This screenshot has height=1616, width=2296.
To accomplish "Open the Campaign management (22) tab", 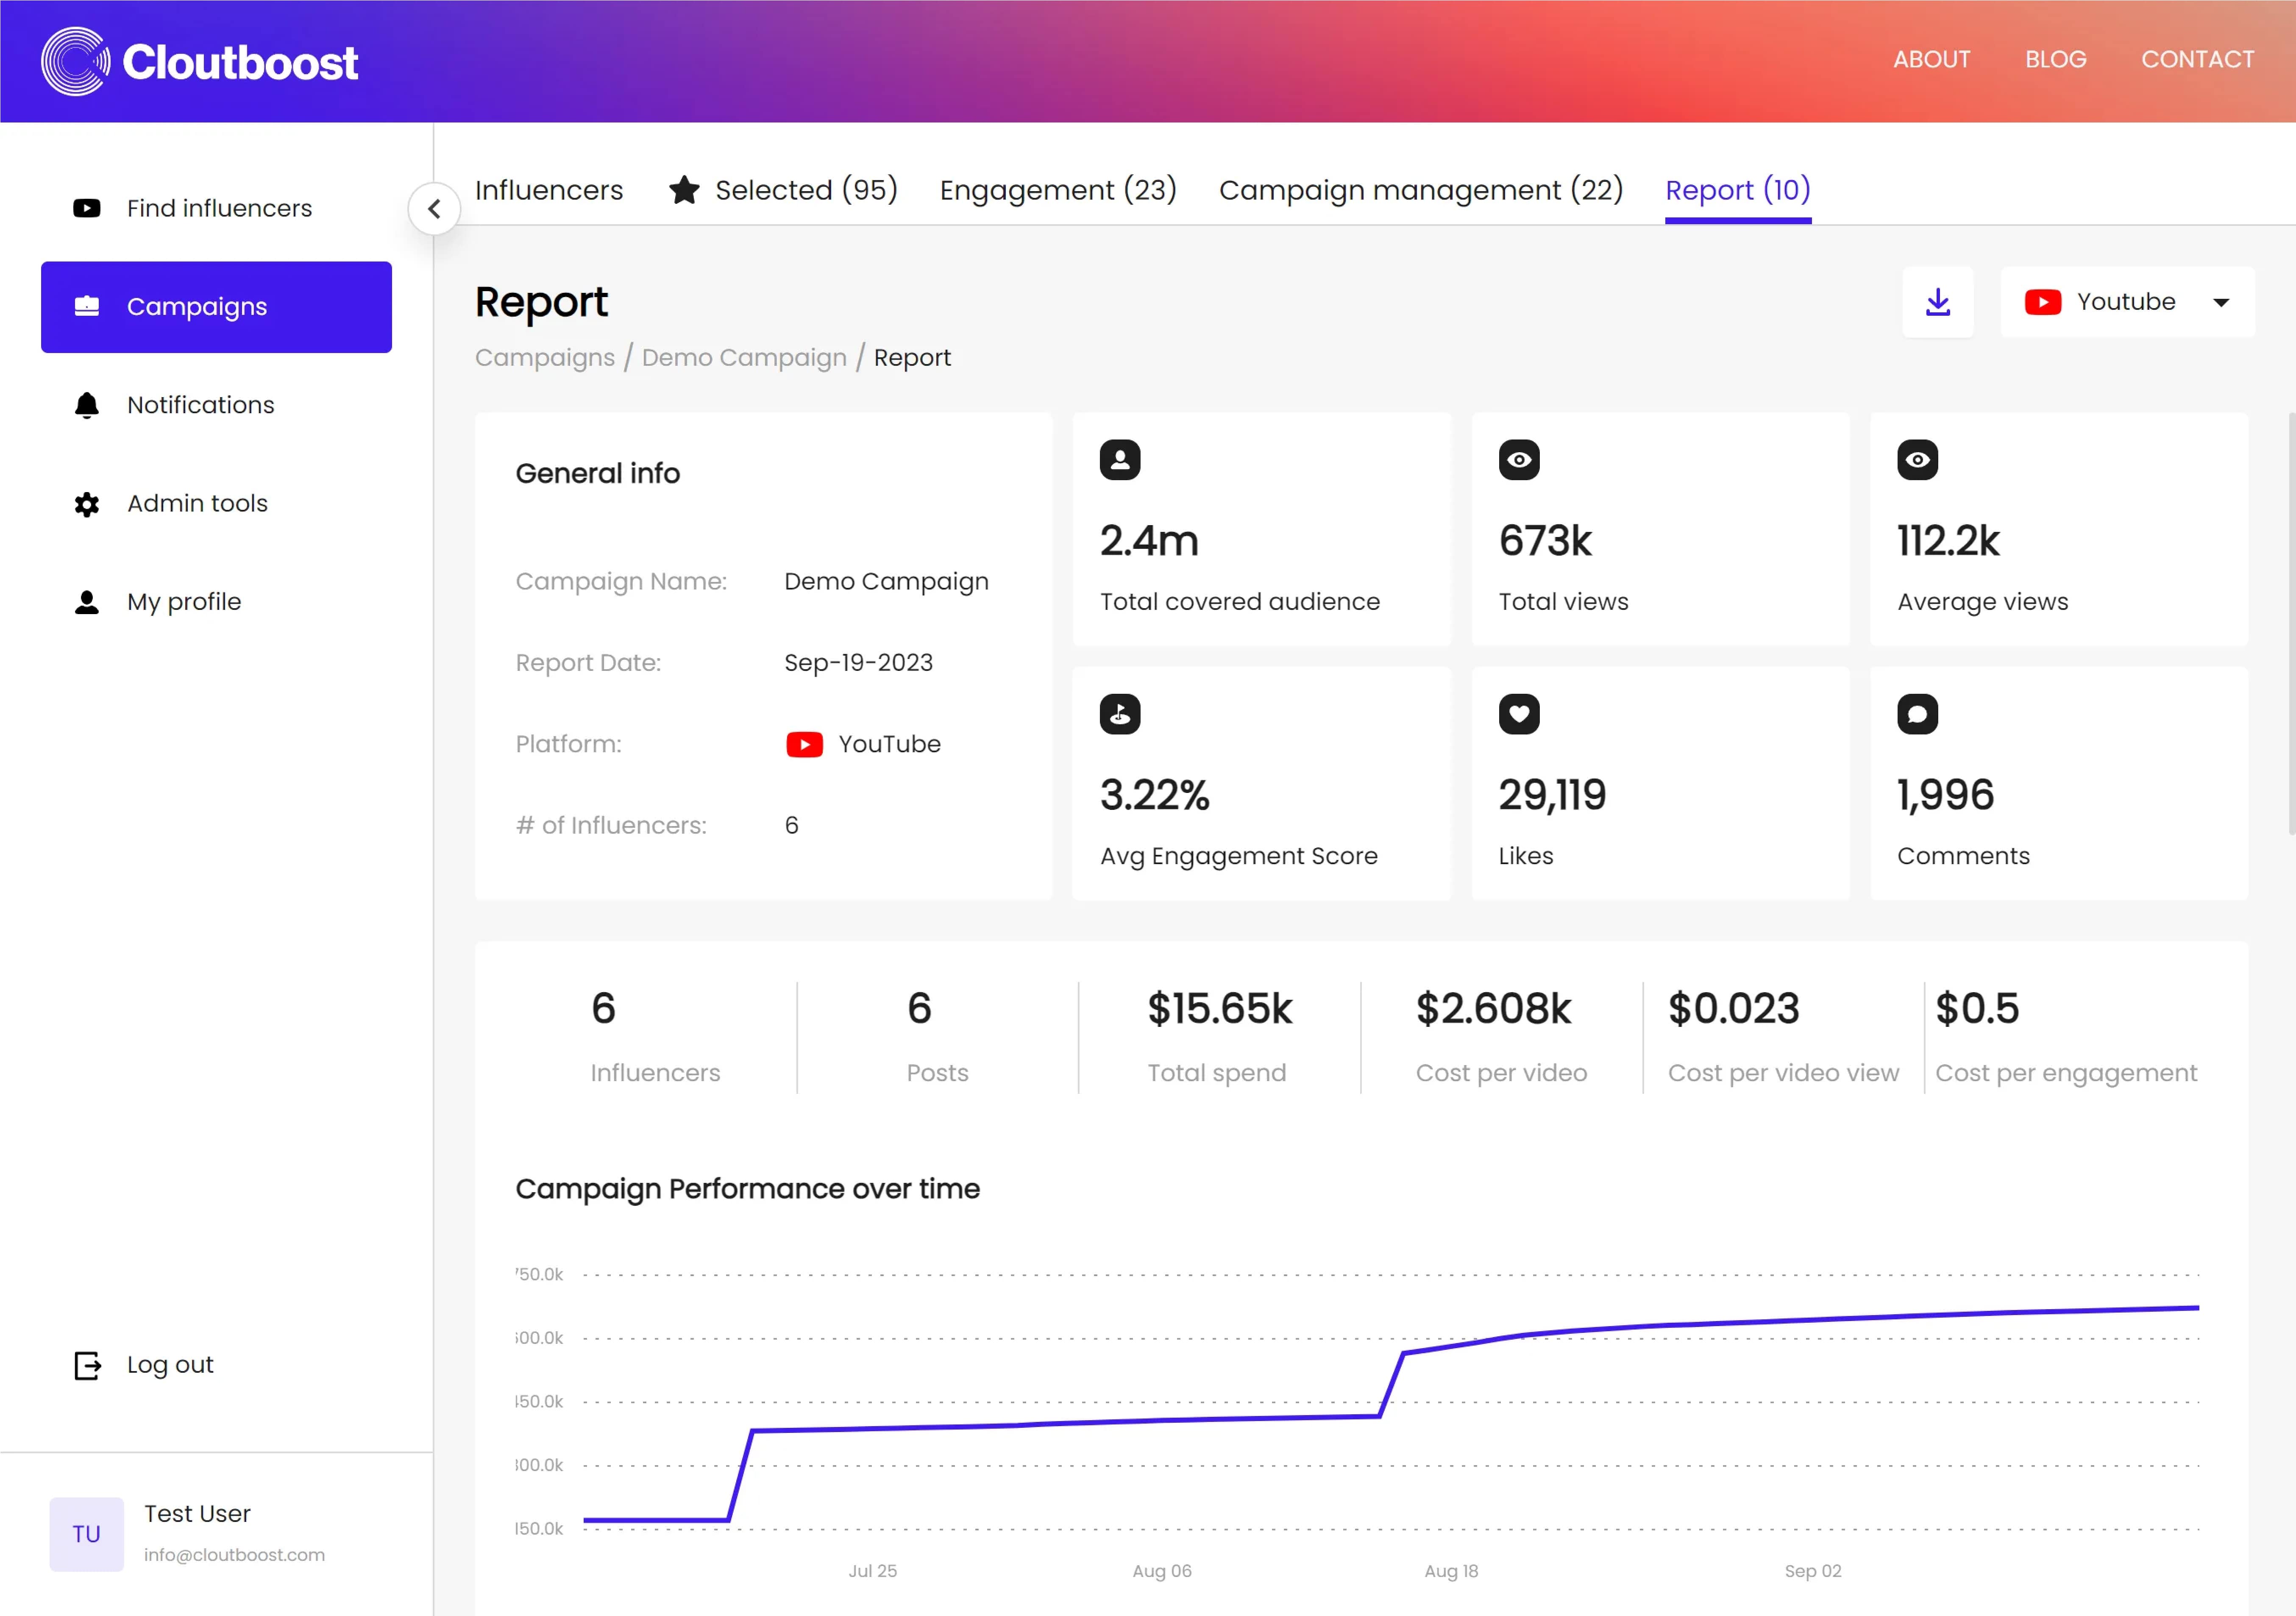I will point(1421,190).
